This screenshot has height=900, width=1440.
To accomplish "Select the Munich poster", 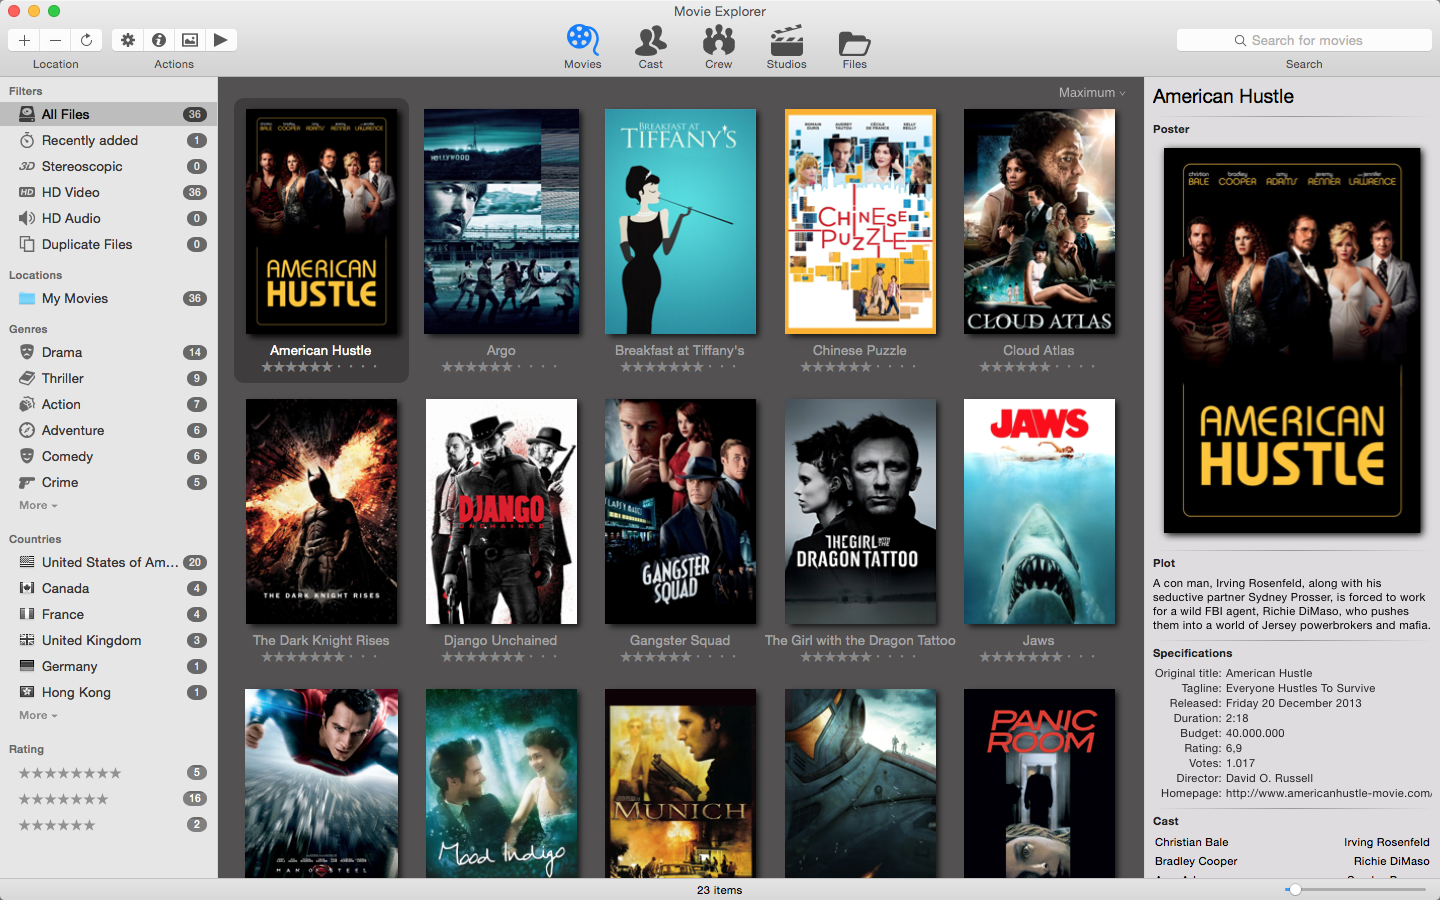I will tap(680, 783).
